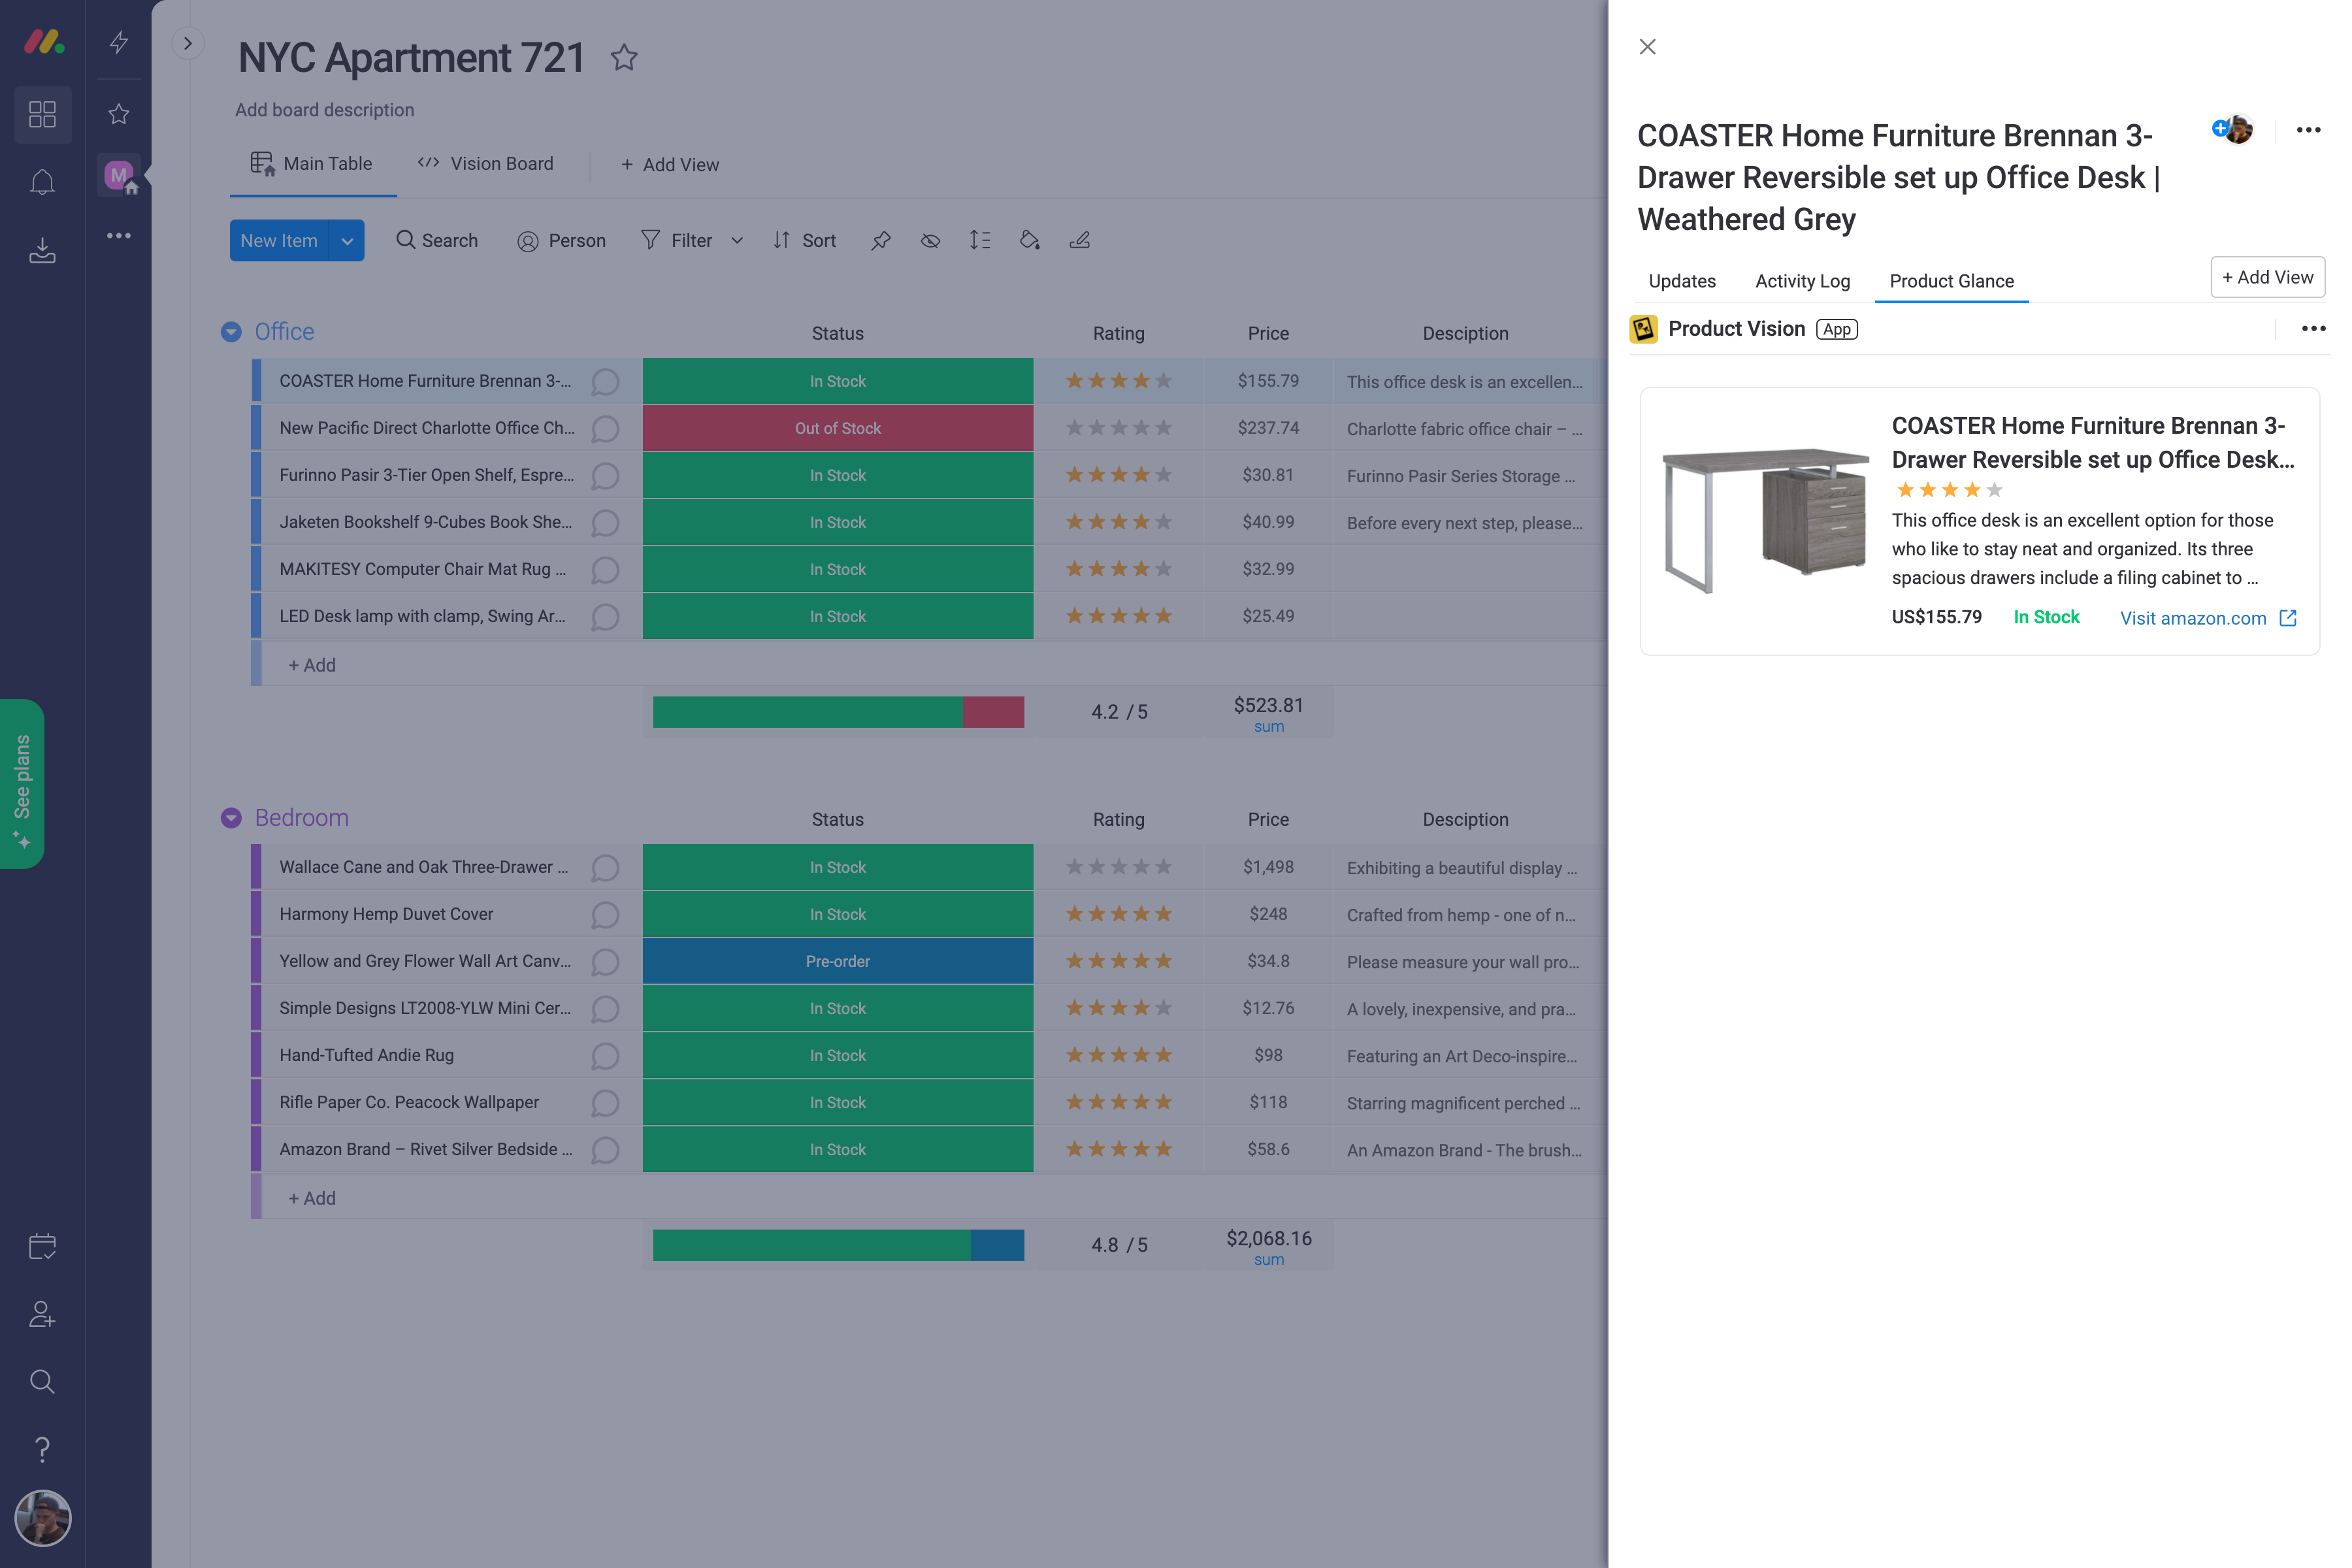Screen dimensions: 2352x1568
Task: Open notifications via the bell icon
Action: pos(42,180)
